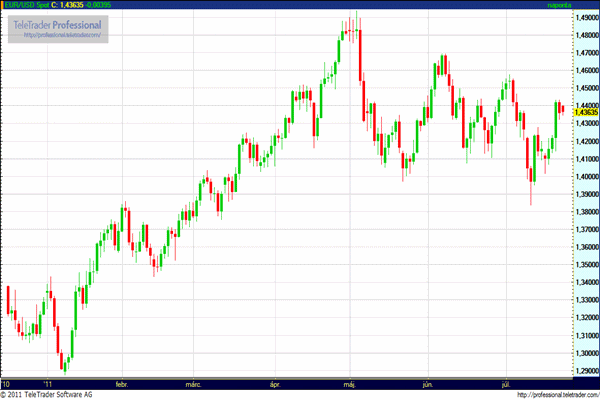Select the ápr. label on the time axis
This screenshot has width=600, height=400.
[x=275, y=383]
